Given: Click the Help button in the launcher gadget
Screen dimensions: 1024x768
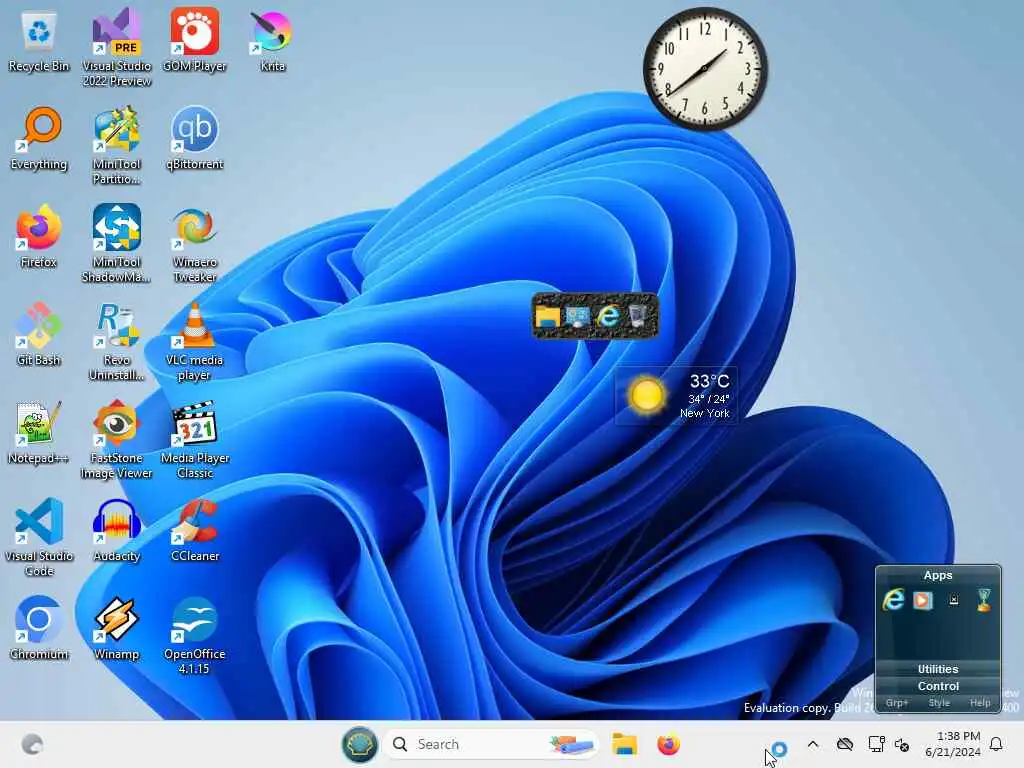Looking at the screenshot, I should [x=980, y=703].
